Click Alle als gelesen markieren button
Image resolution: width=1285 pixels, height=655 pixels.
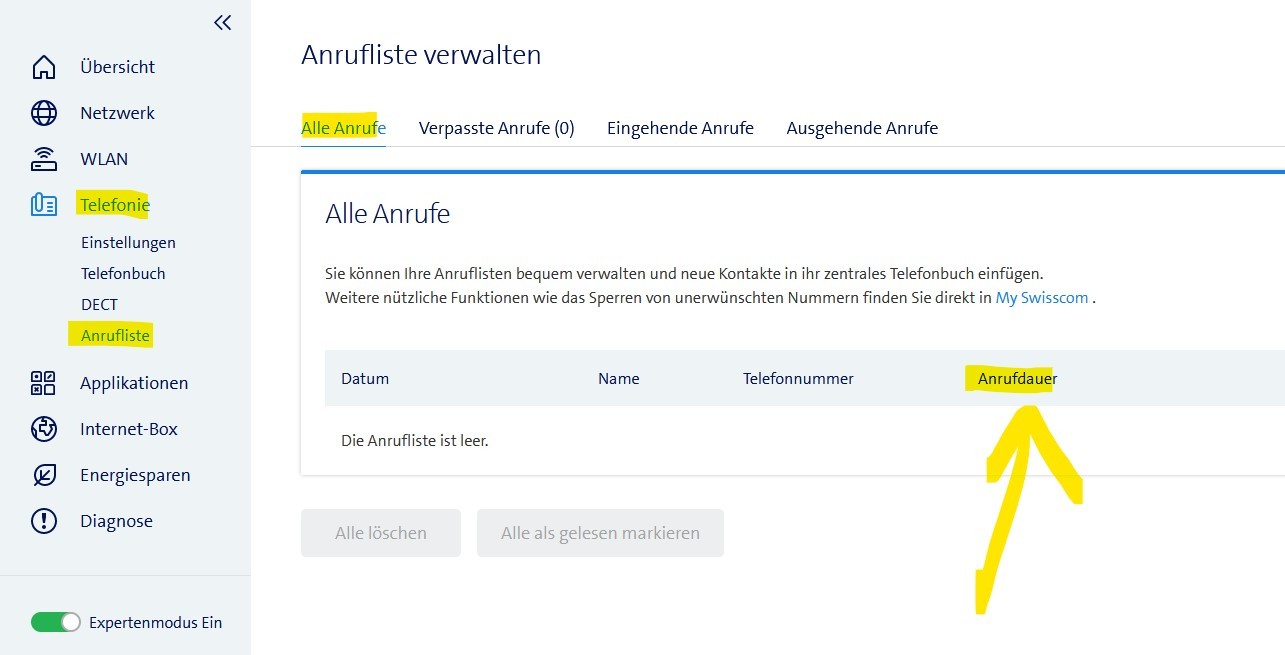pyautogui.click(x=600, y=533)
